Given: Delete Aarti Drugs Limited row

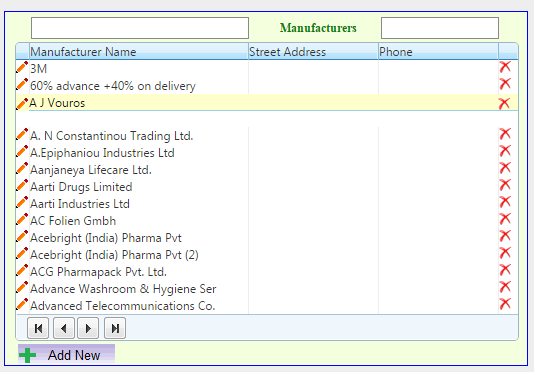Looking at the screenshot, I should pyautogui.click(x=505, y=185).
